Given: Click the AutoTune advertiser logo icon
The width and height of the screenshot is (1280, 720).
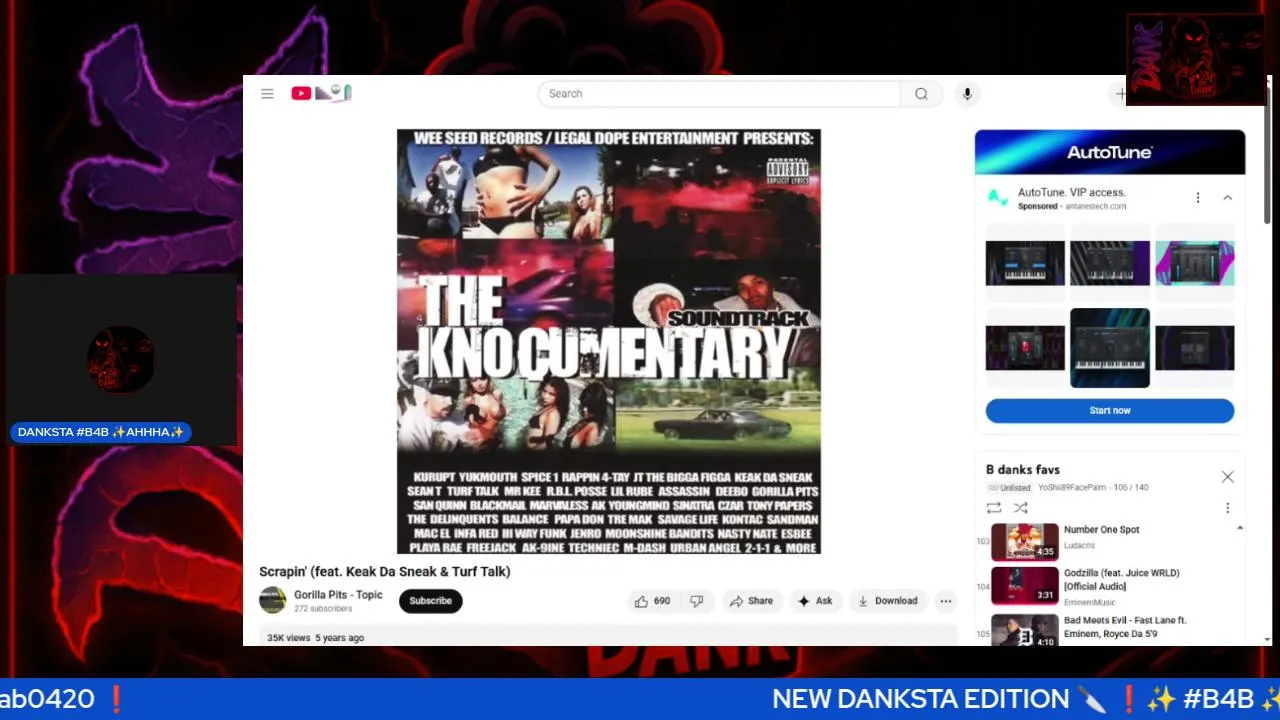Looking at the screenshot, I should (997, 198).
